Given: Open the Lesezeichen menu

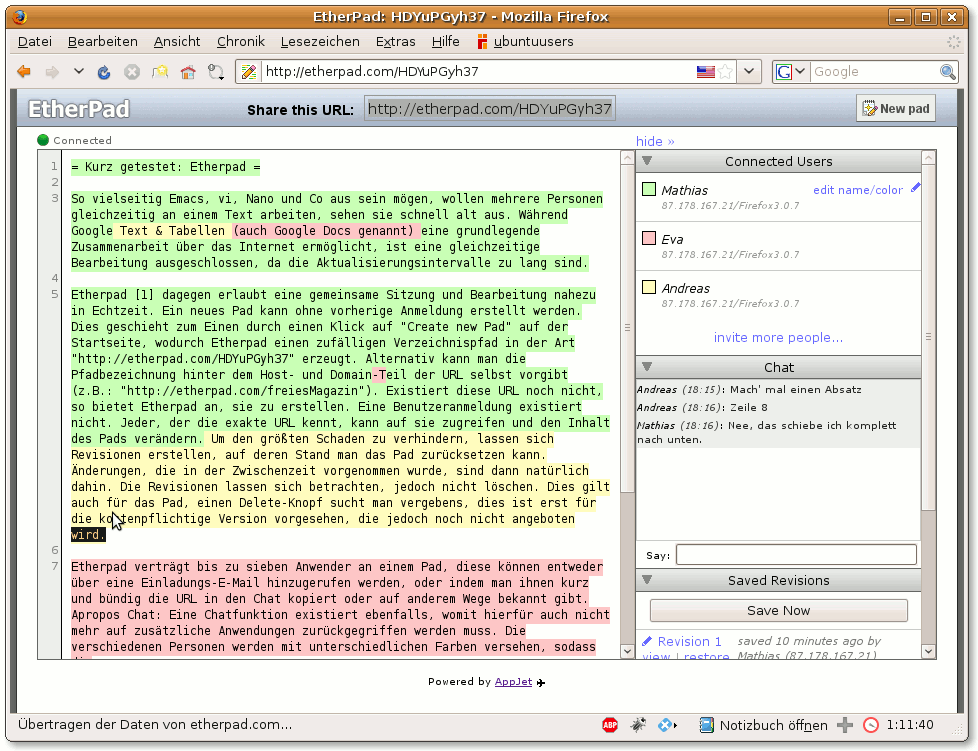Looking at the screenshot, I should 320,42.
